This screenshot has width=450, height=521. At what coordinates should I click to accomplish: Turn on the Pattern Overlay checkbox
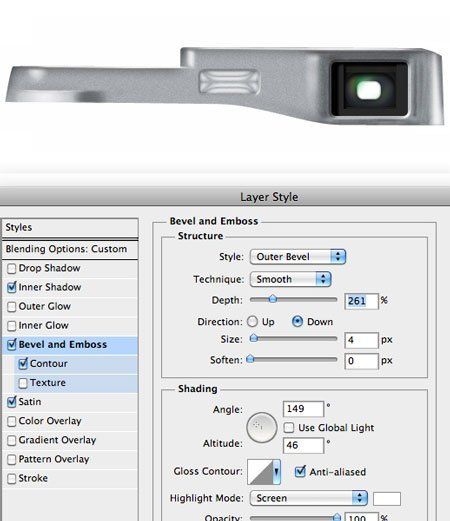[x=12, y=460]
